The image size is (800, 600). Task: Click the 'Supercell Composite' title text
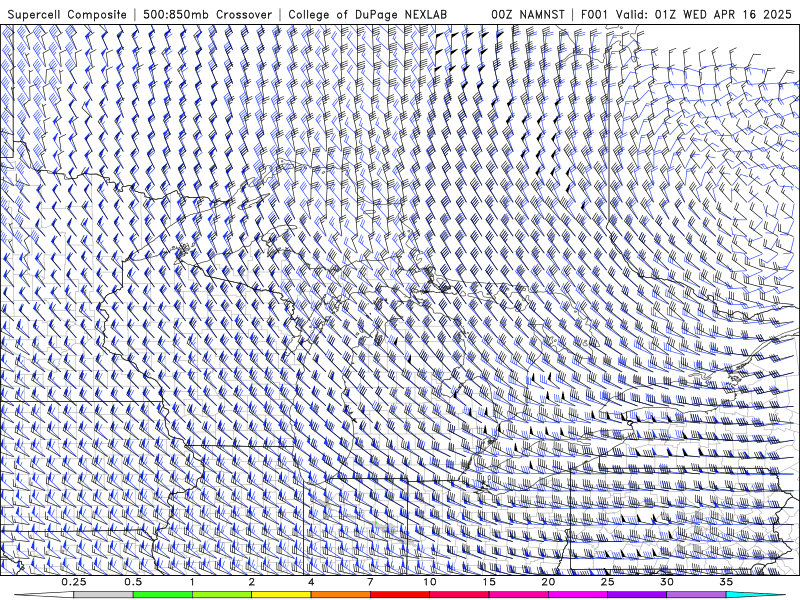pos(67,14)
